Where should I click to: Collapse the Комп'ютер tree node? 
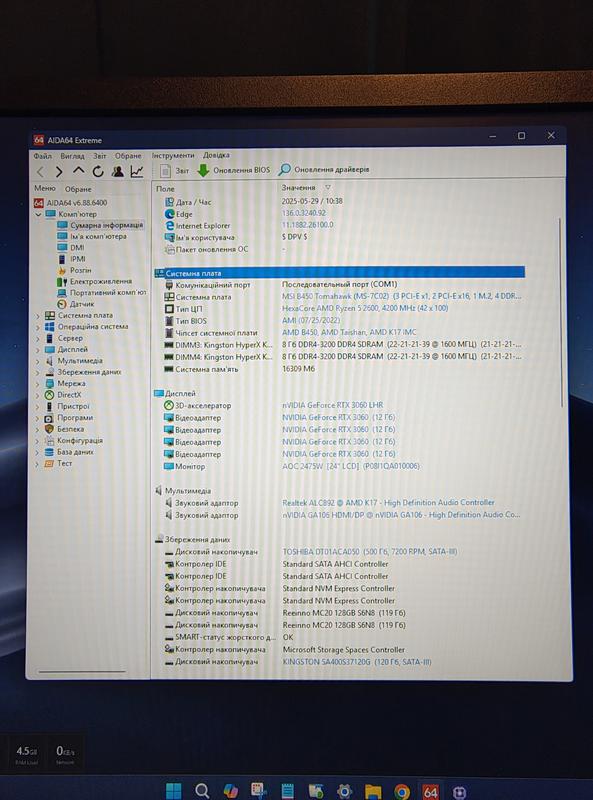38,214
